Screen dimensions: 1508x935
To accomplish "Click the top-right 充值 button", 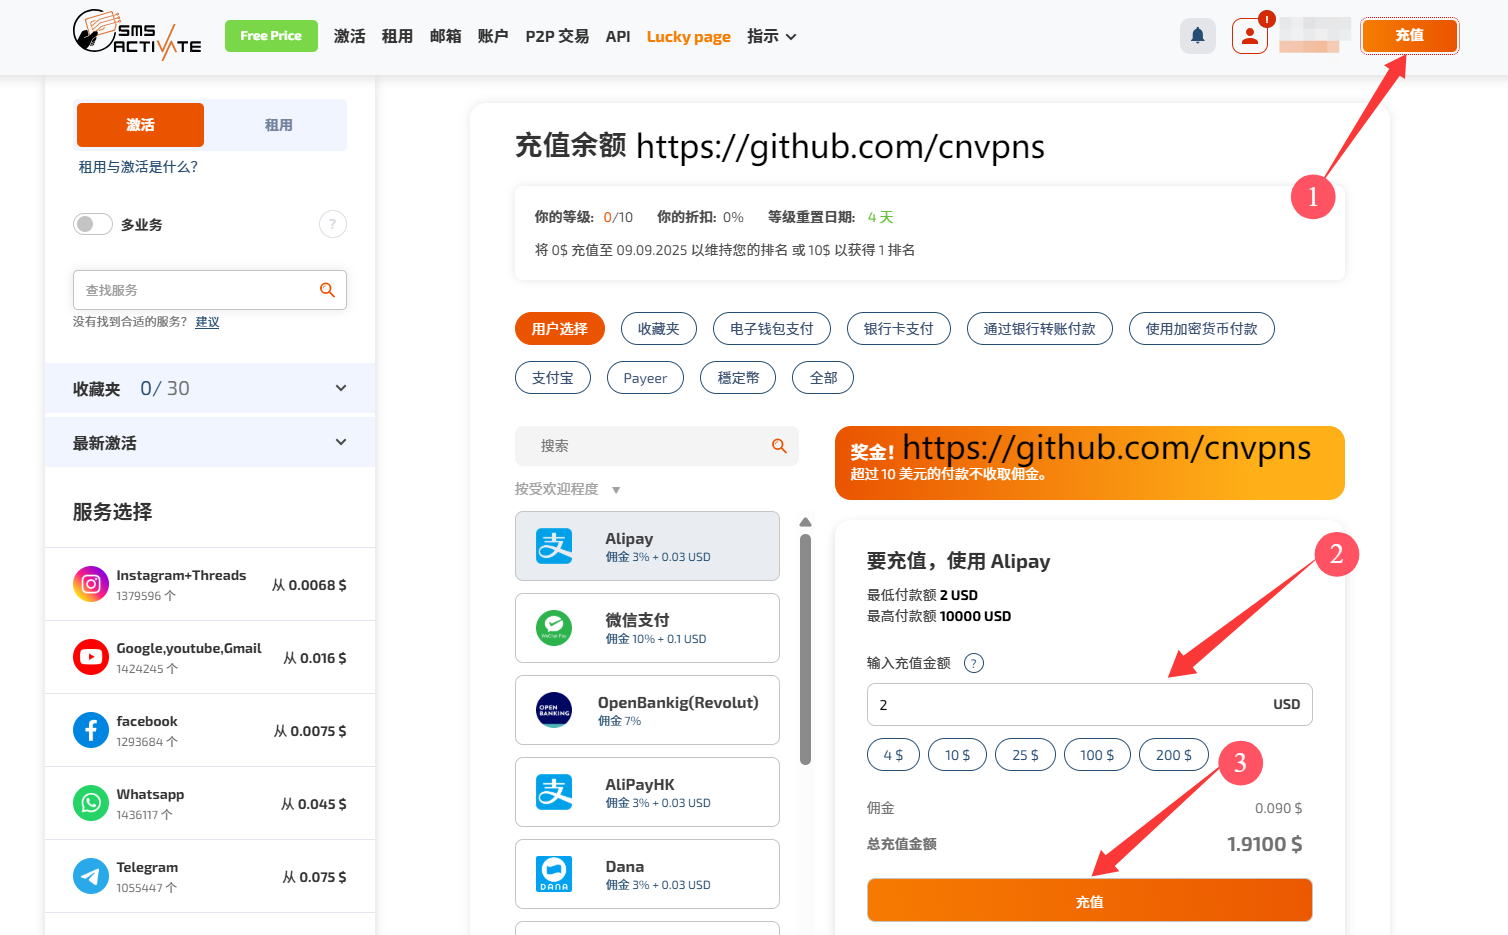I will 1410,35.
